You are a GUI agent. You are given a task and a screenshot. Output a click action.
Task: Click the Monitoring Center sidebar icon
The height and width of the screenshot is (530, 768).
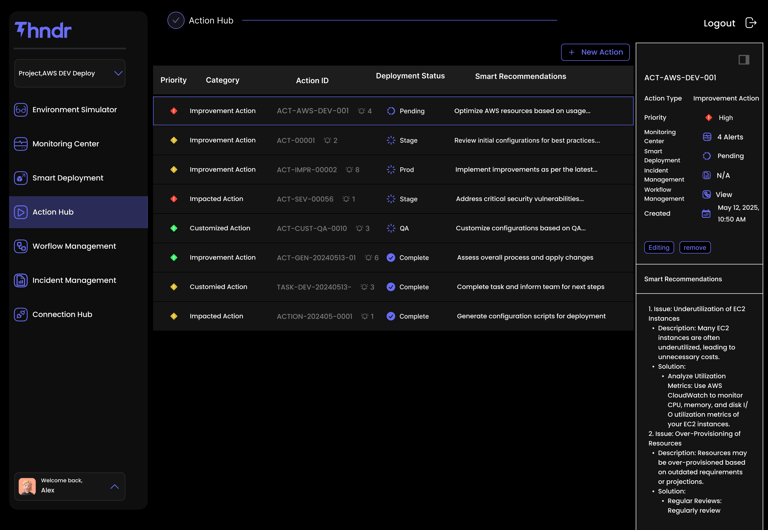pos(21,144)
